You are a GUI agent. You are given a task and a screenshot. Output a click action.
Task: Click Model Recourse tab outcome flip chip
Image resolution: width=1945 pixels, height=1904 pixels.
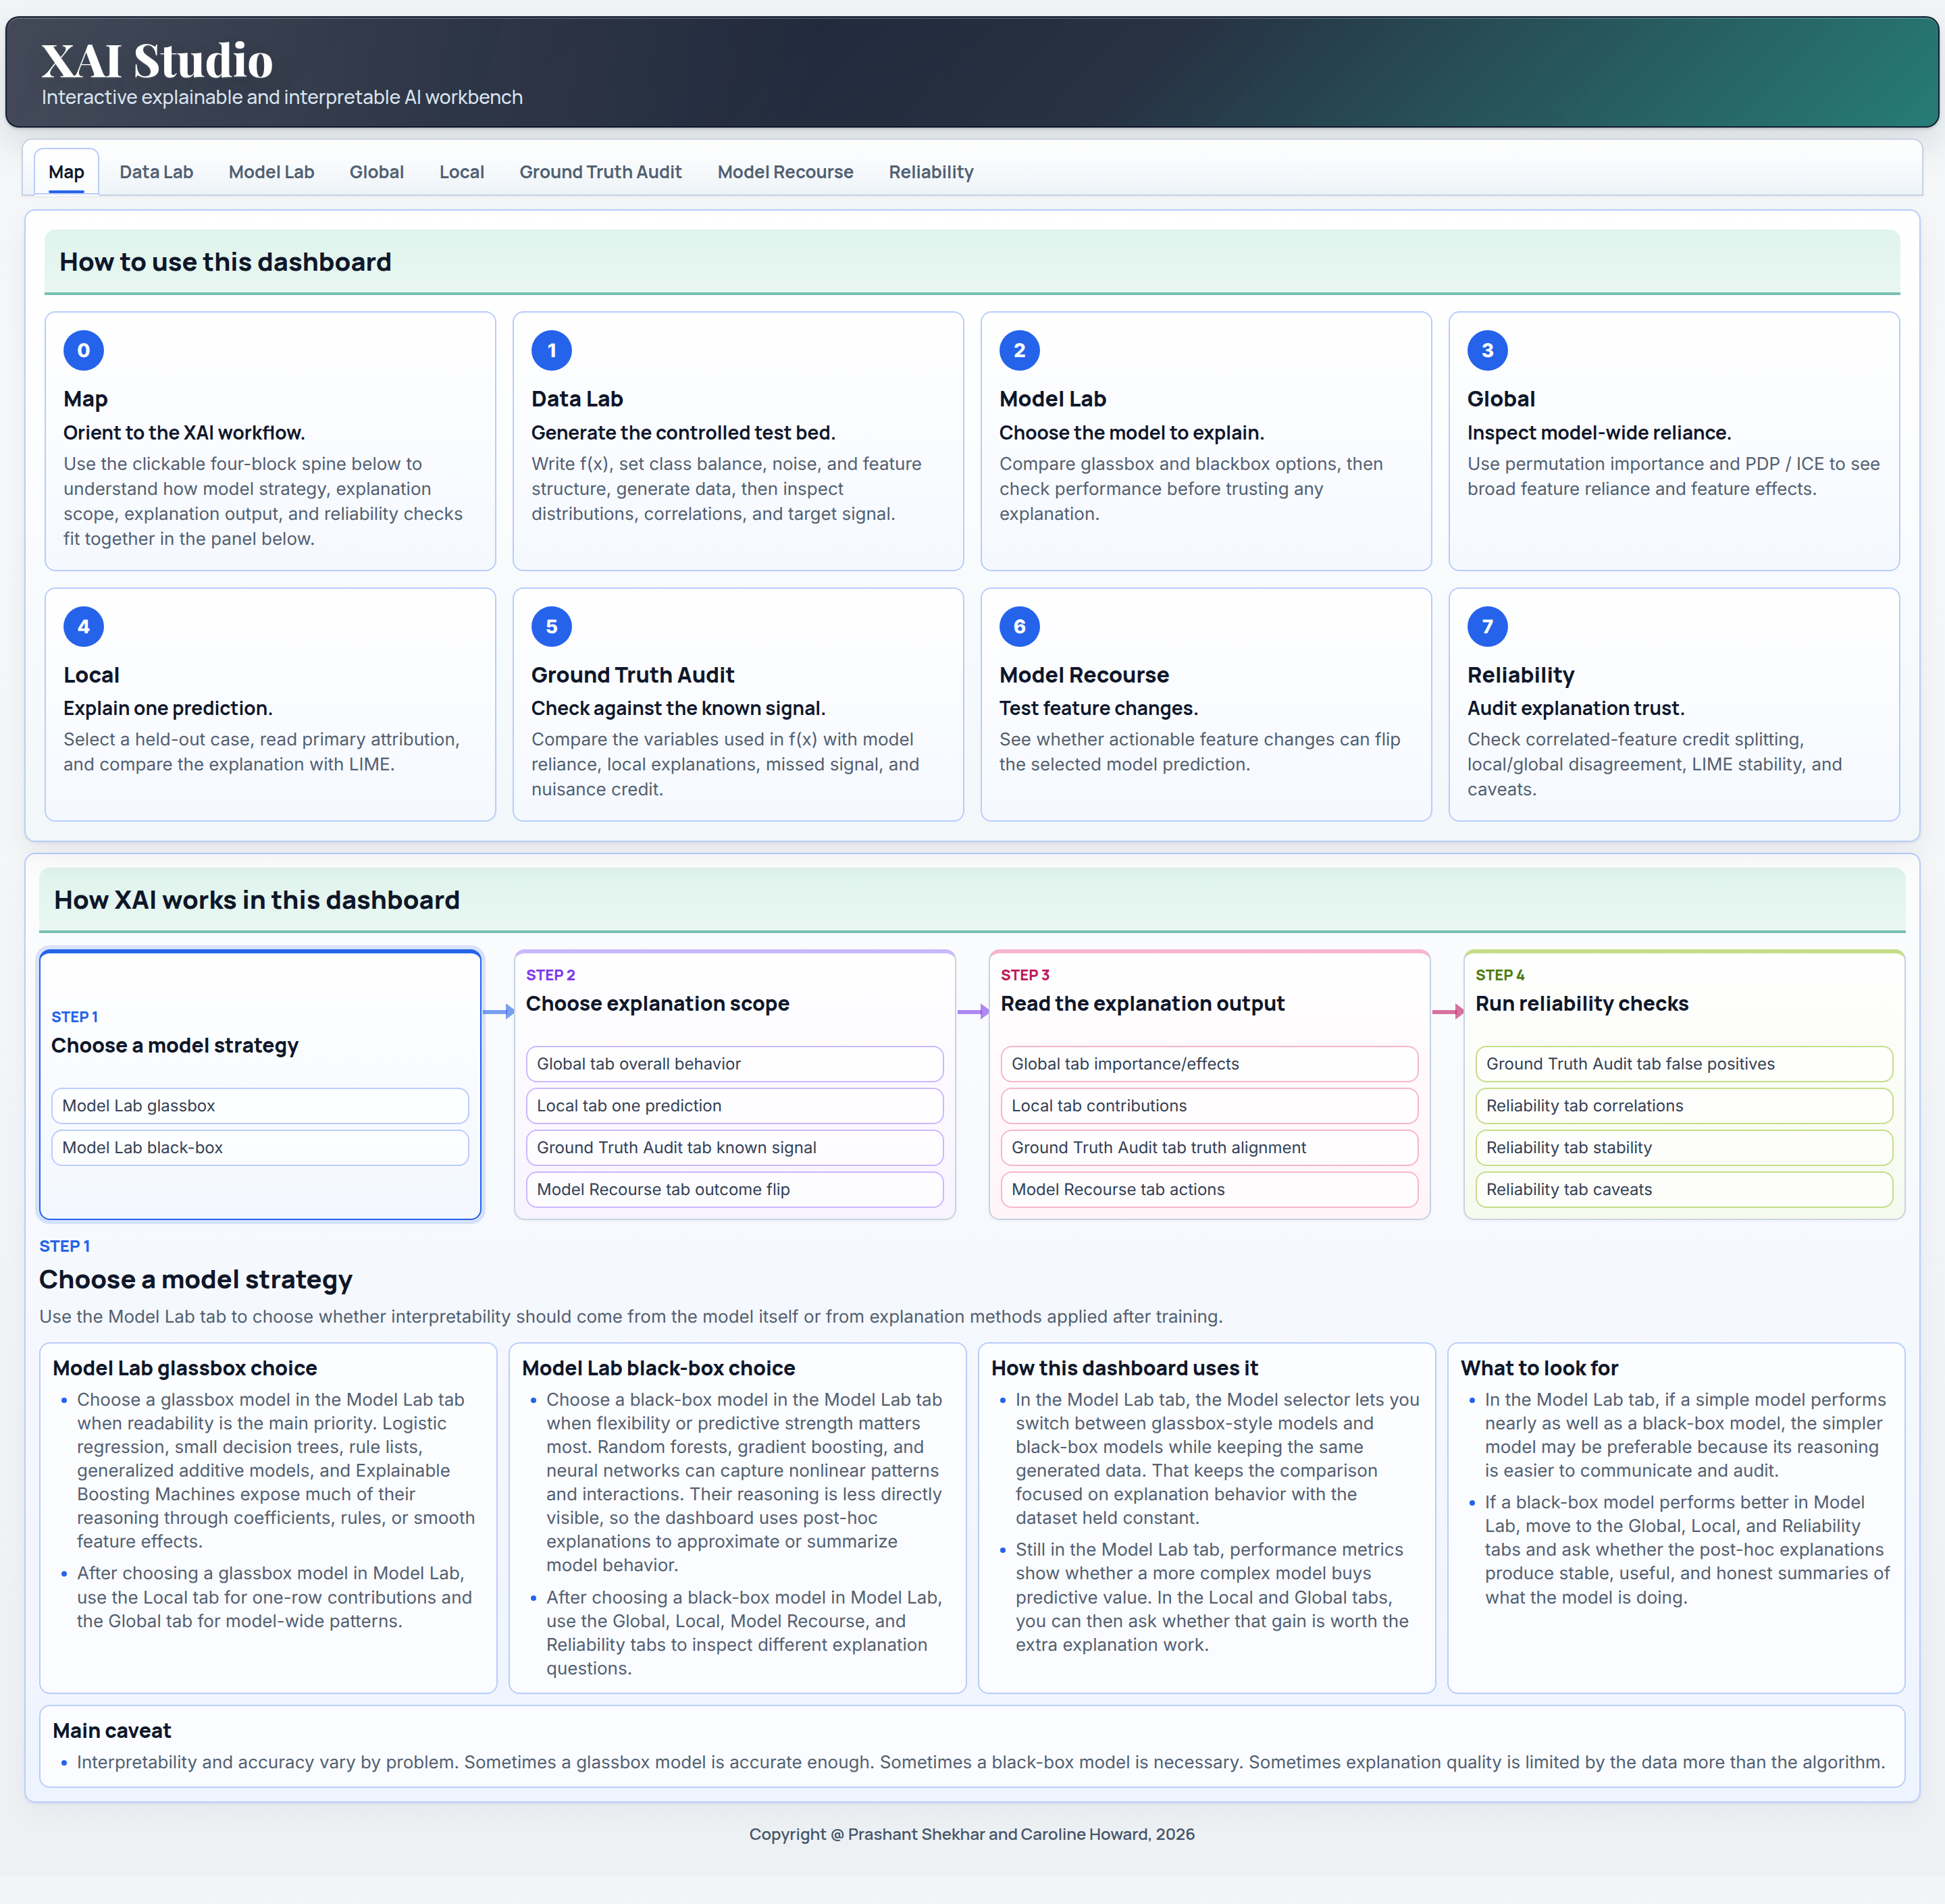[735, 1190]
